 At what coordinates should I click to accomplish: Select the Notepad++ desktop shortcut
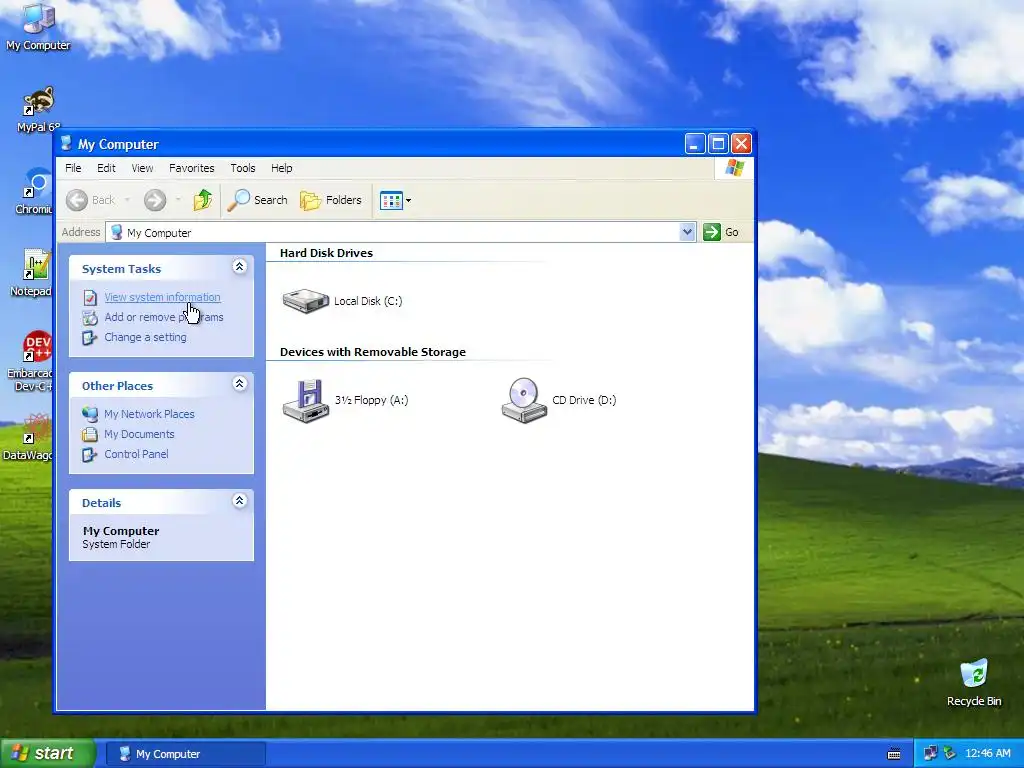point(33,273)
